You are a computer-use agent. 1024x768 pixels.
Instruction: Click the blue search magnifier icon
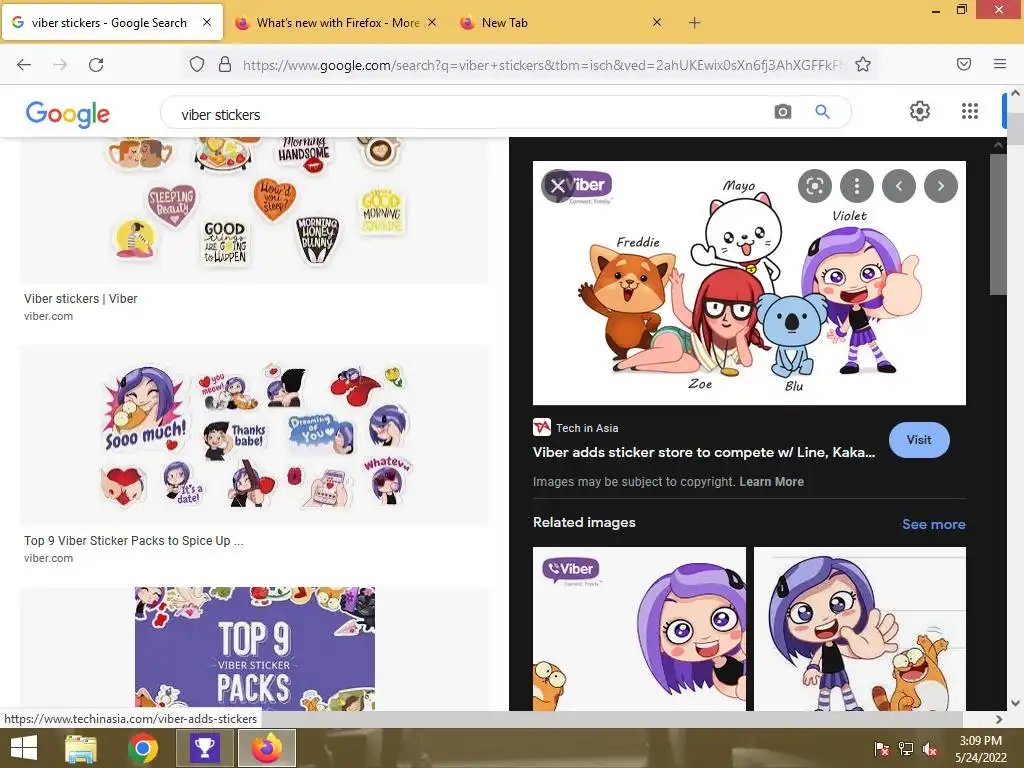[822, 112]
